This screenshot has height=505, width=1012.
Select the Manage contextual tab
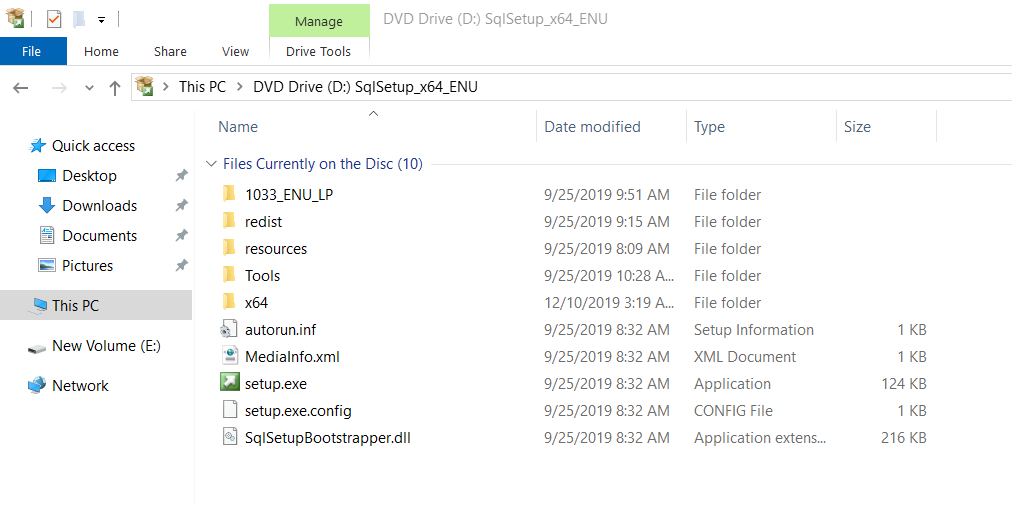pyautogui.click(x=318, y=21)
